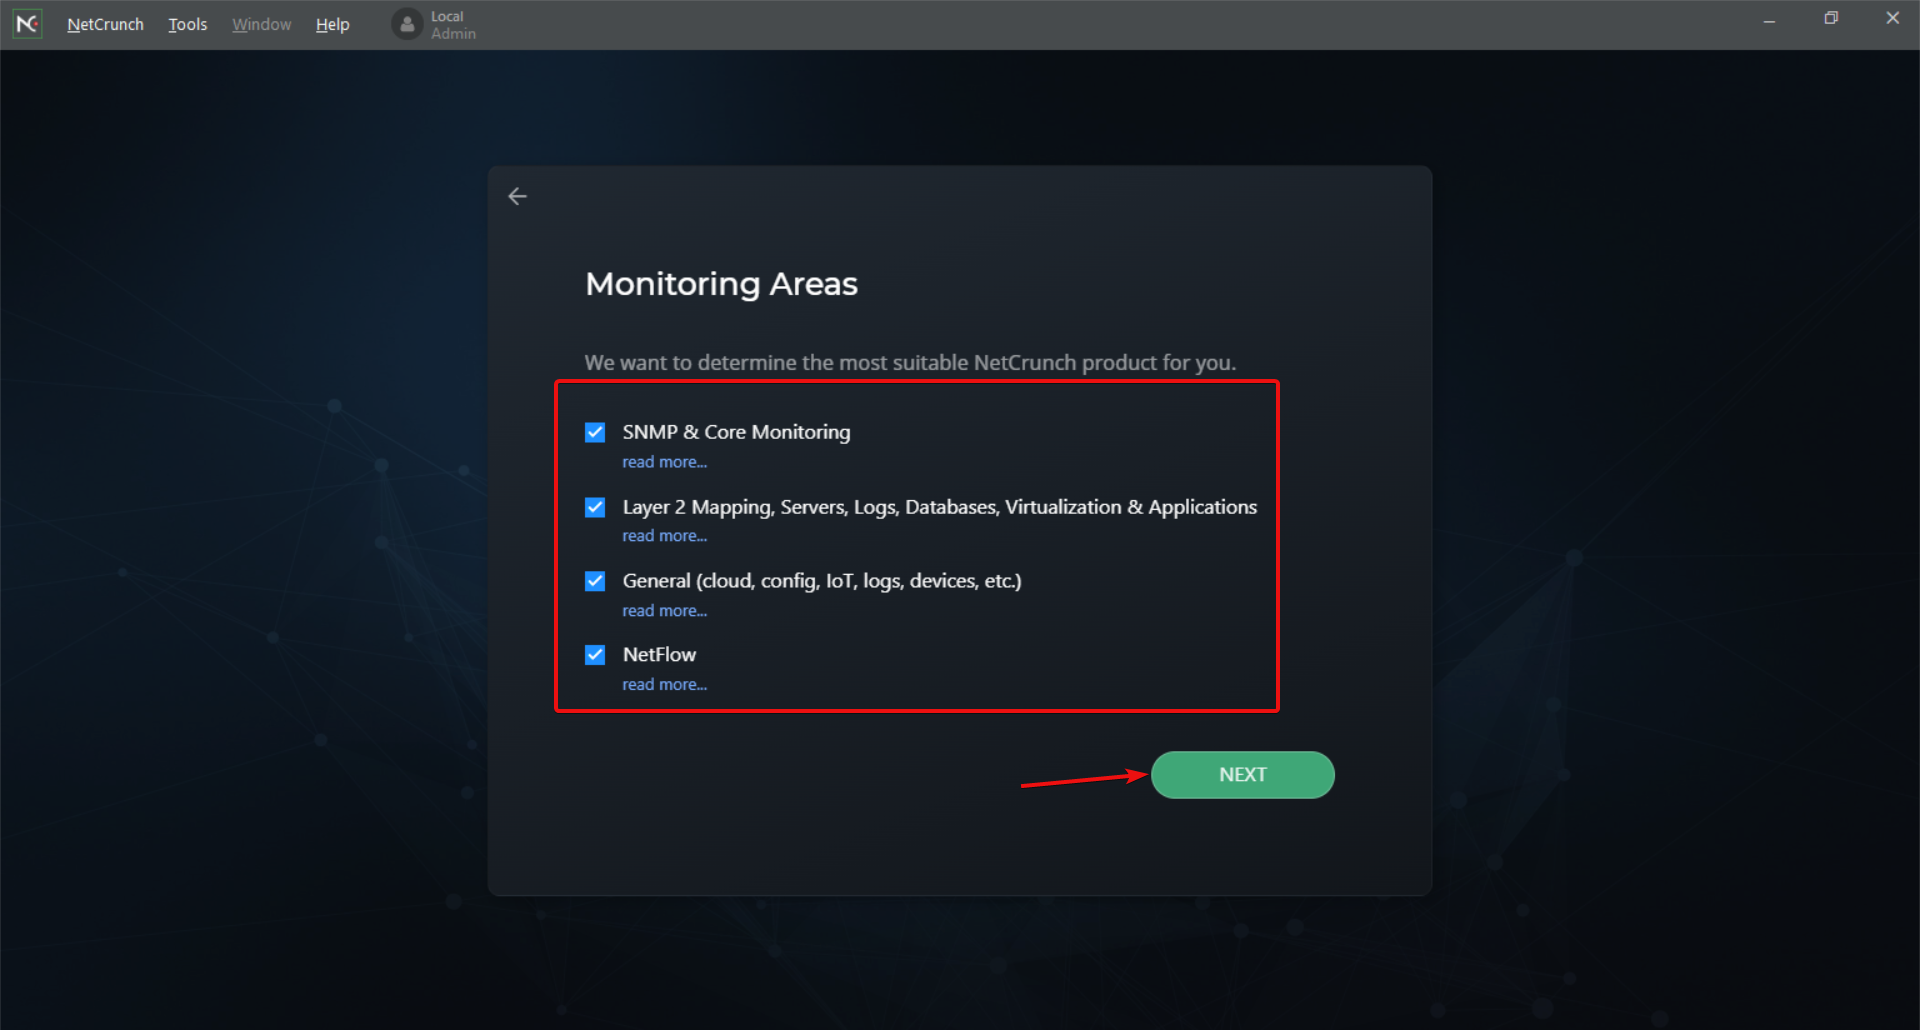Open read more under NetFlow
The image size is (1920, 1030).
click(x=664, y=685)
